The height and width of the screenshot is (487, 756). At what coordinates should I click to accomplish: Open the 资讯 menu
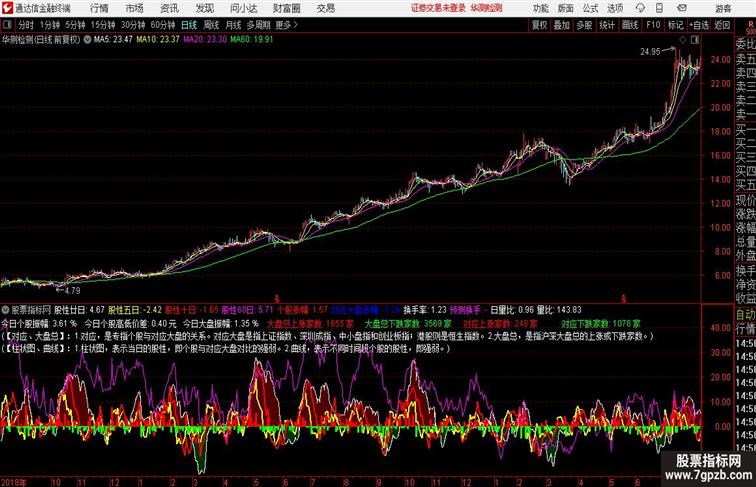click(169, 8)
